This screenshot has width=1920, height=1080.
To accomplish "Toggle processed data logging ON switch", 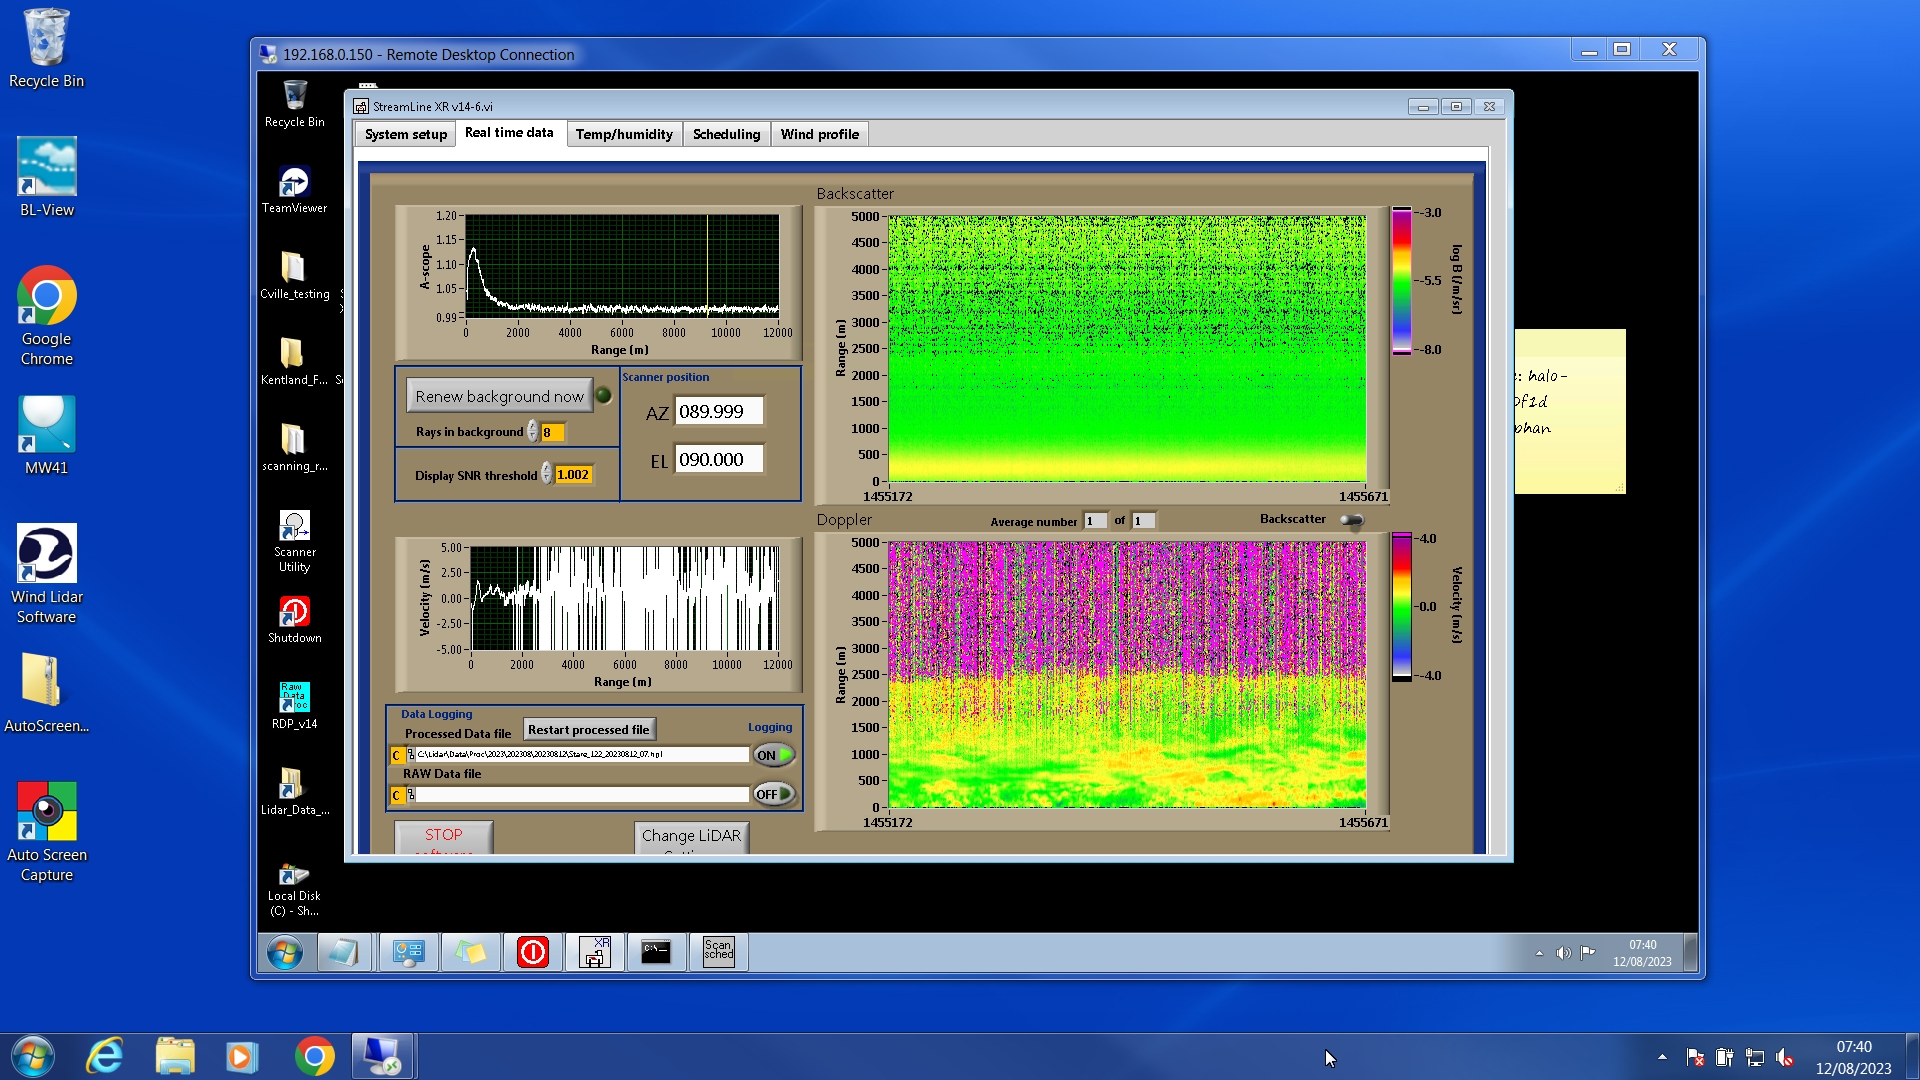I will click(774, 755).
